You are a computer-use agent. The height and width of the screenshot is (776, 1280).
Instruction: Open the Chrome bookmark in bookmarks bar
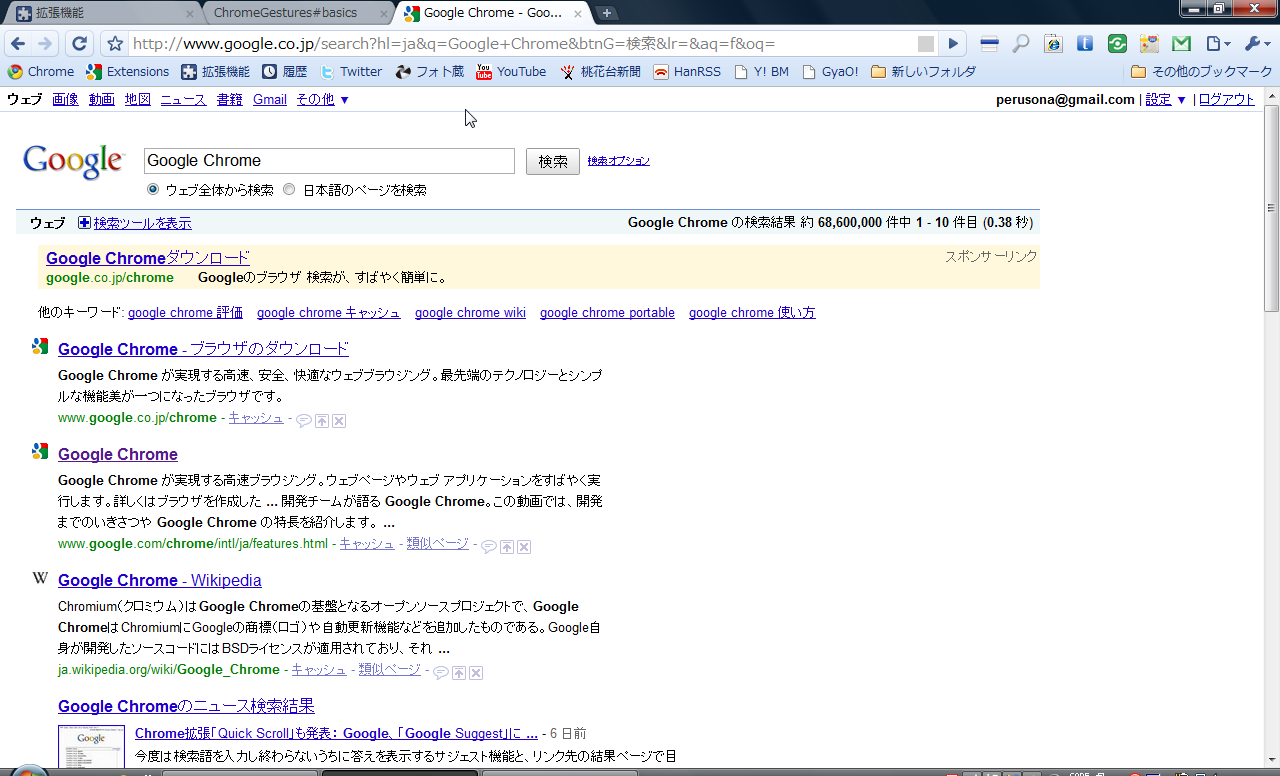pos(41,72)
